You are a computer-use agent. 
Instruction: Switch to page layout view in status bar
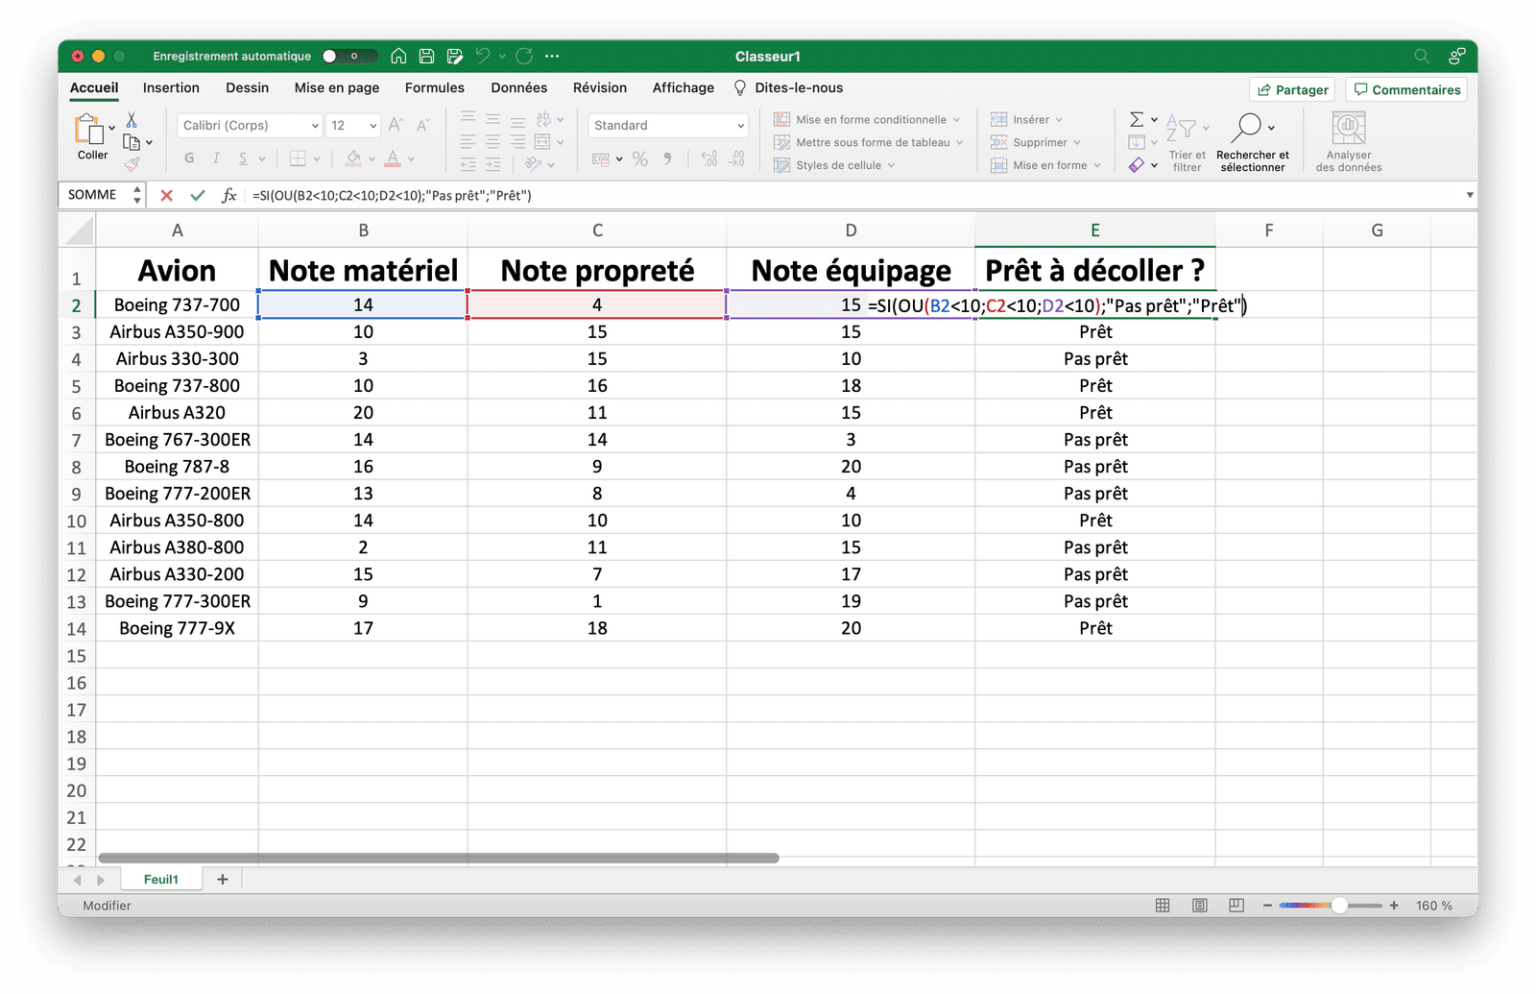(1199, 906)
